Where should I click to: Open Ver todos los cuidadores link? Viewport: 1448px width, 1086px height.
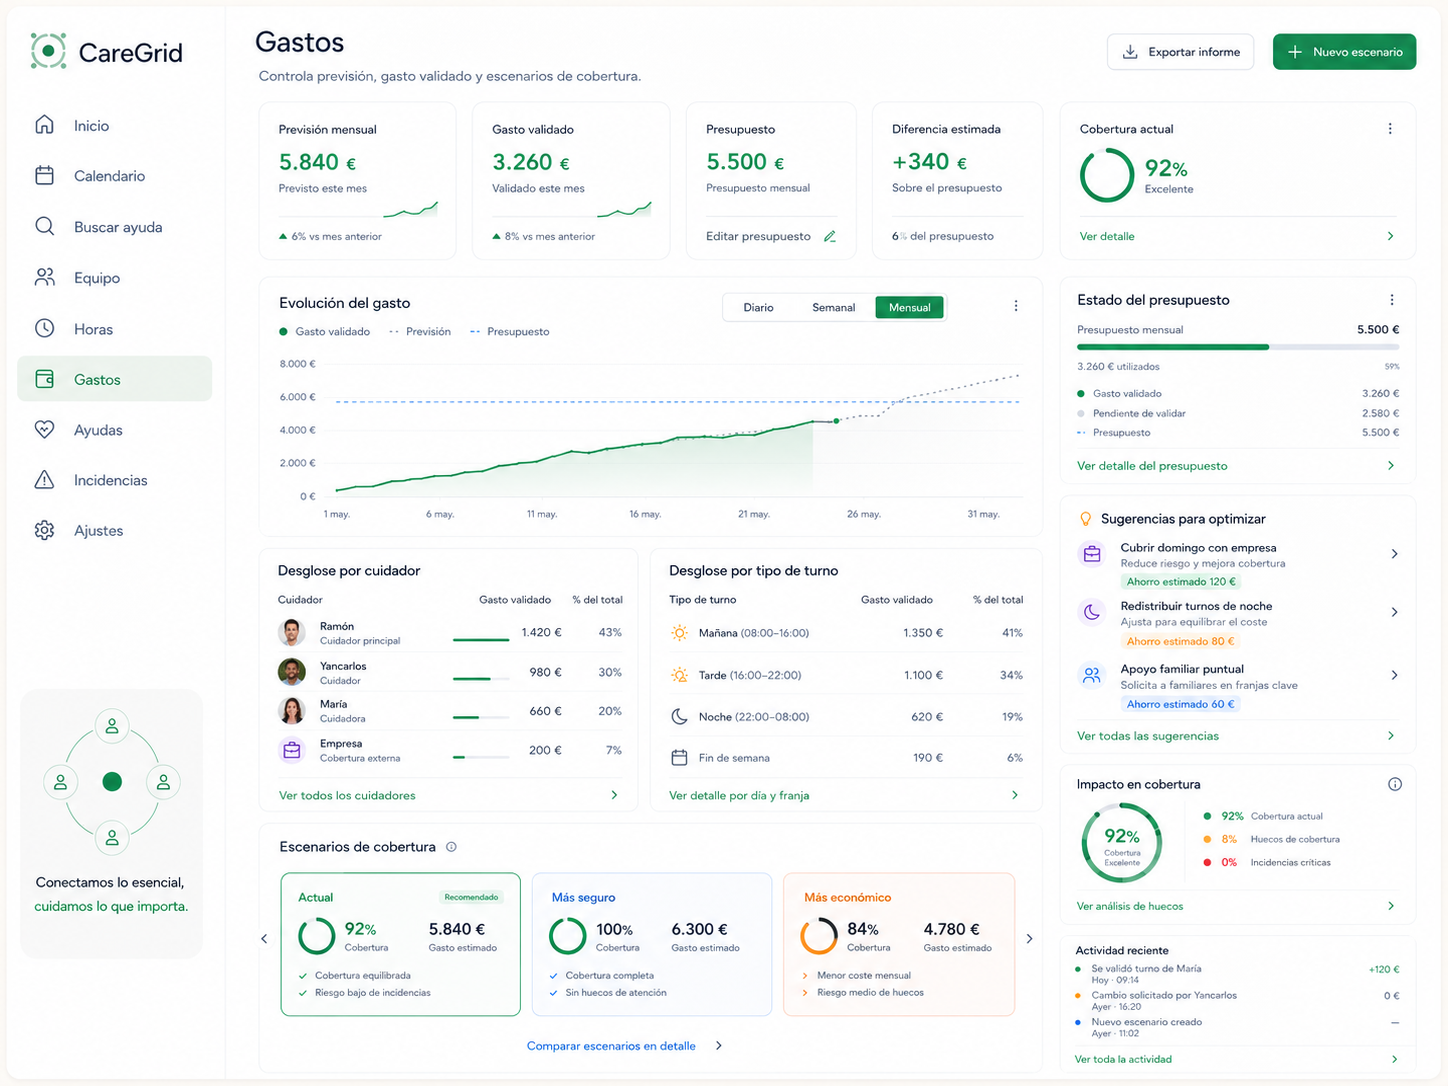347,796
